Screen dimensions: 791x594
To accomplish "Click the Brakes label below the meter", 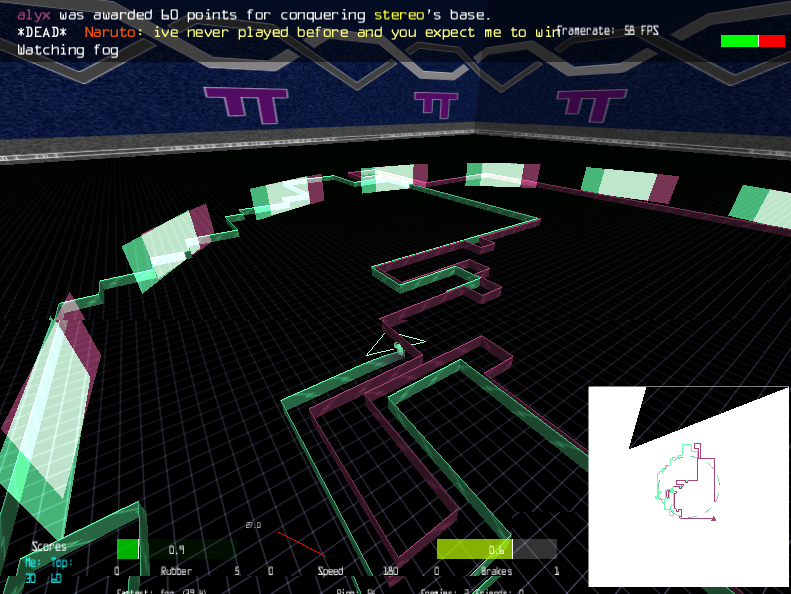I will click(x=496, y=571).
